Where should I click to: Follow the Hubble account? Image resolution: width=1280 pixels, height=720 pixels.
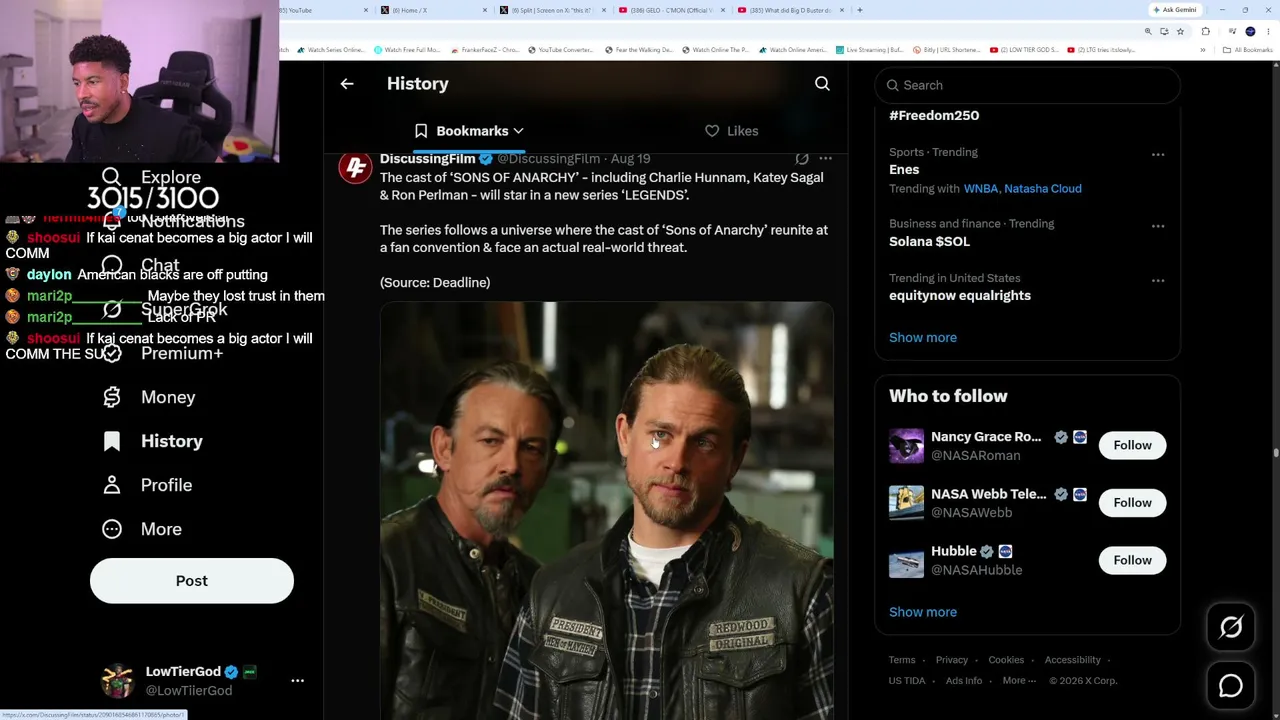pyautogui.click(x=1132, y=560)
